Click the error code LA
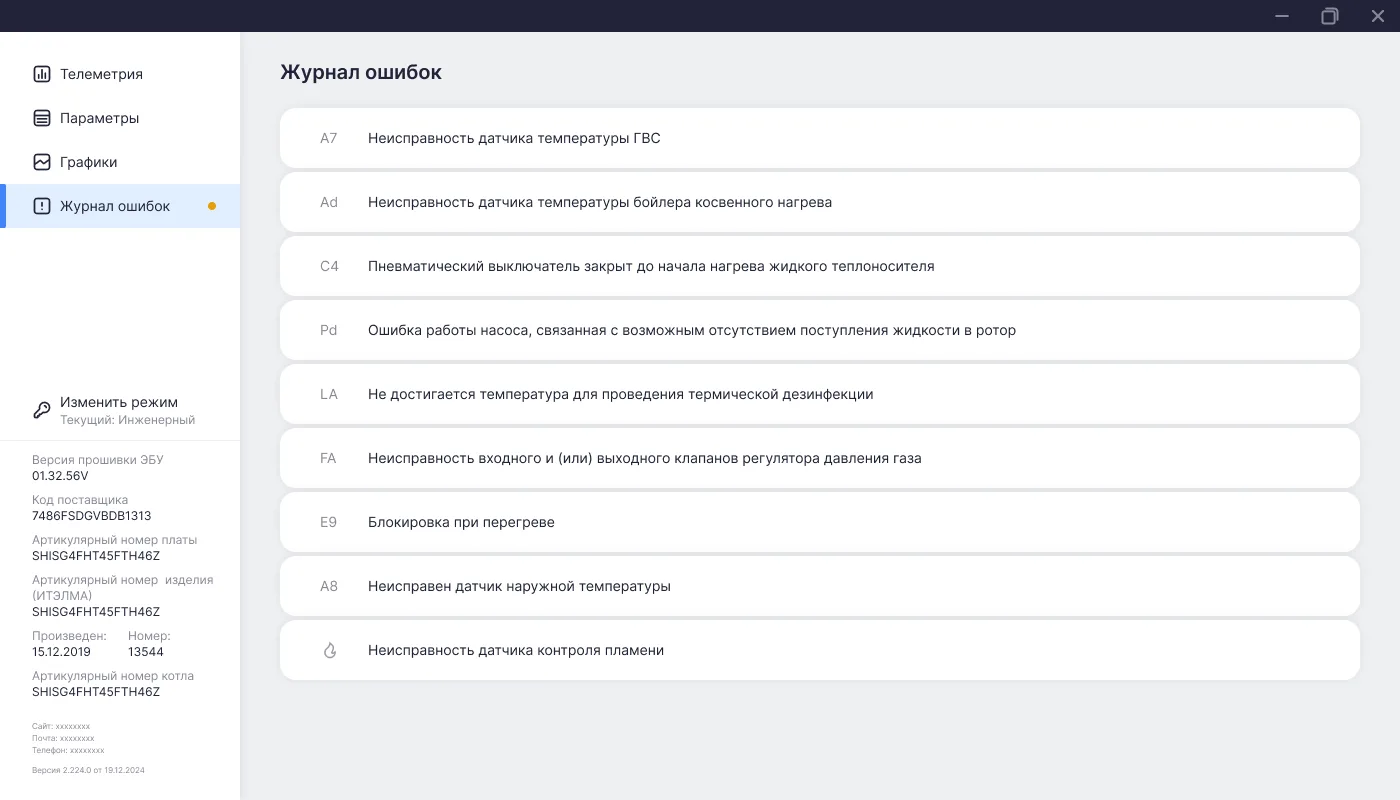The width and height of the screenshot is (1400, 800). click(x=329, y=394)
